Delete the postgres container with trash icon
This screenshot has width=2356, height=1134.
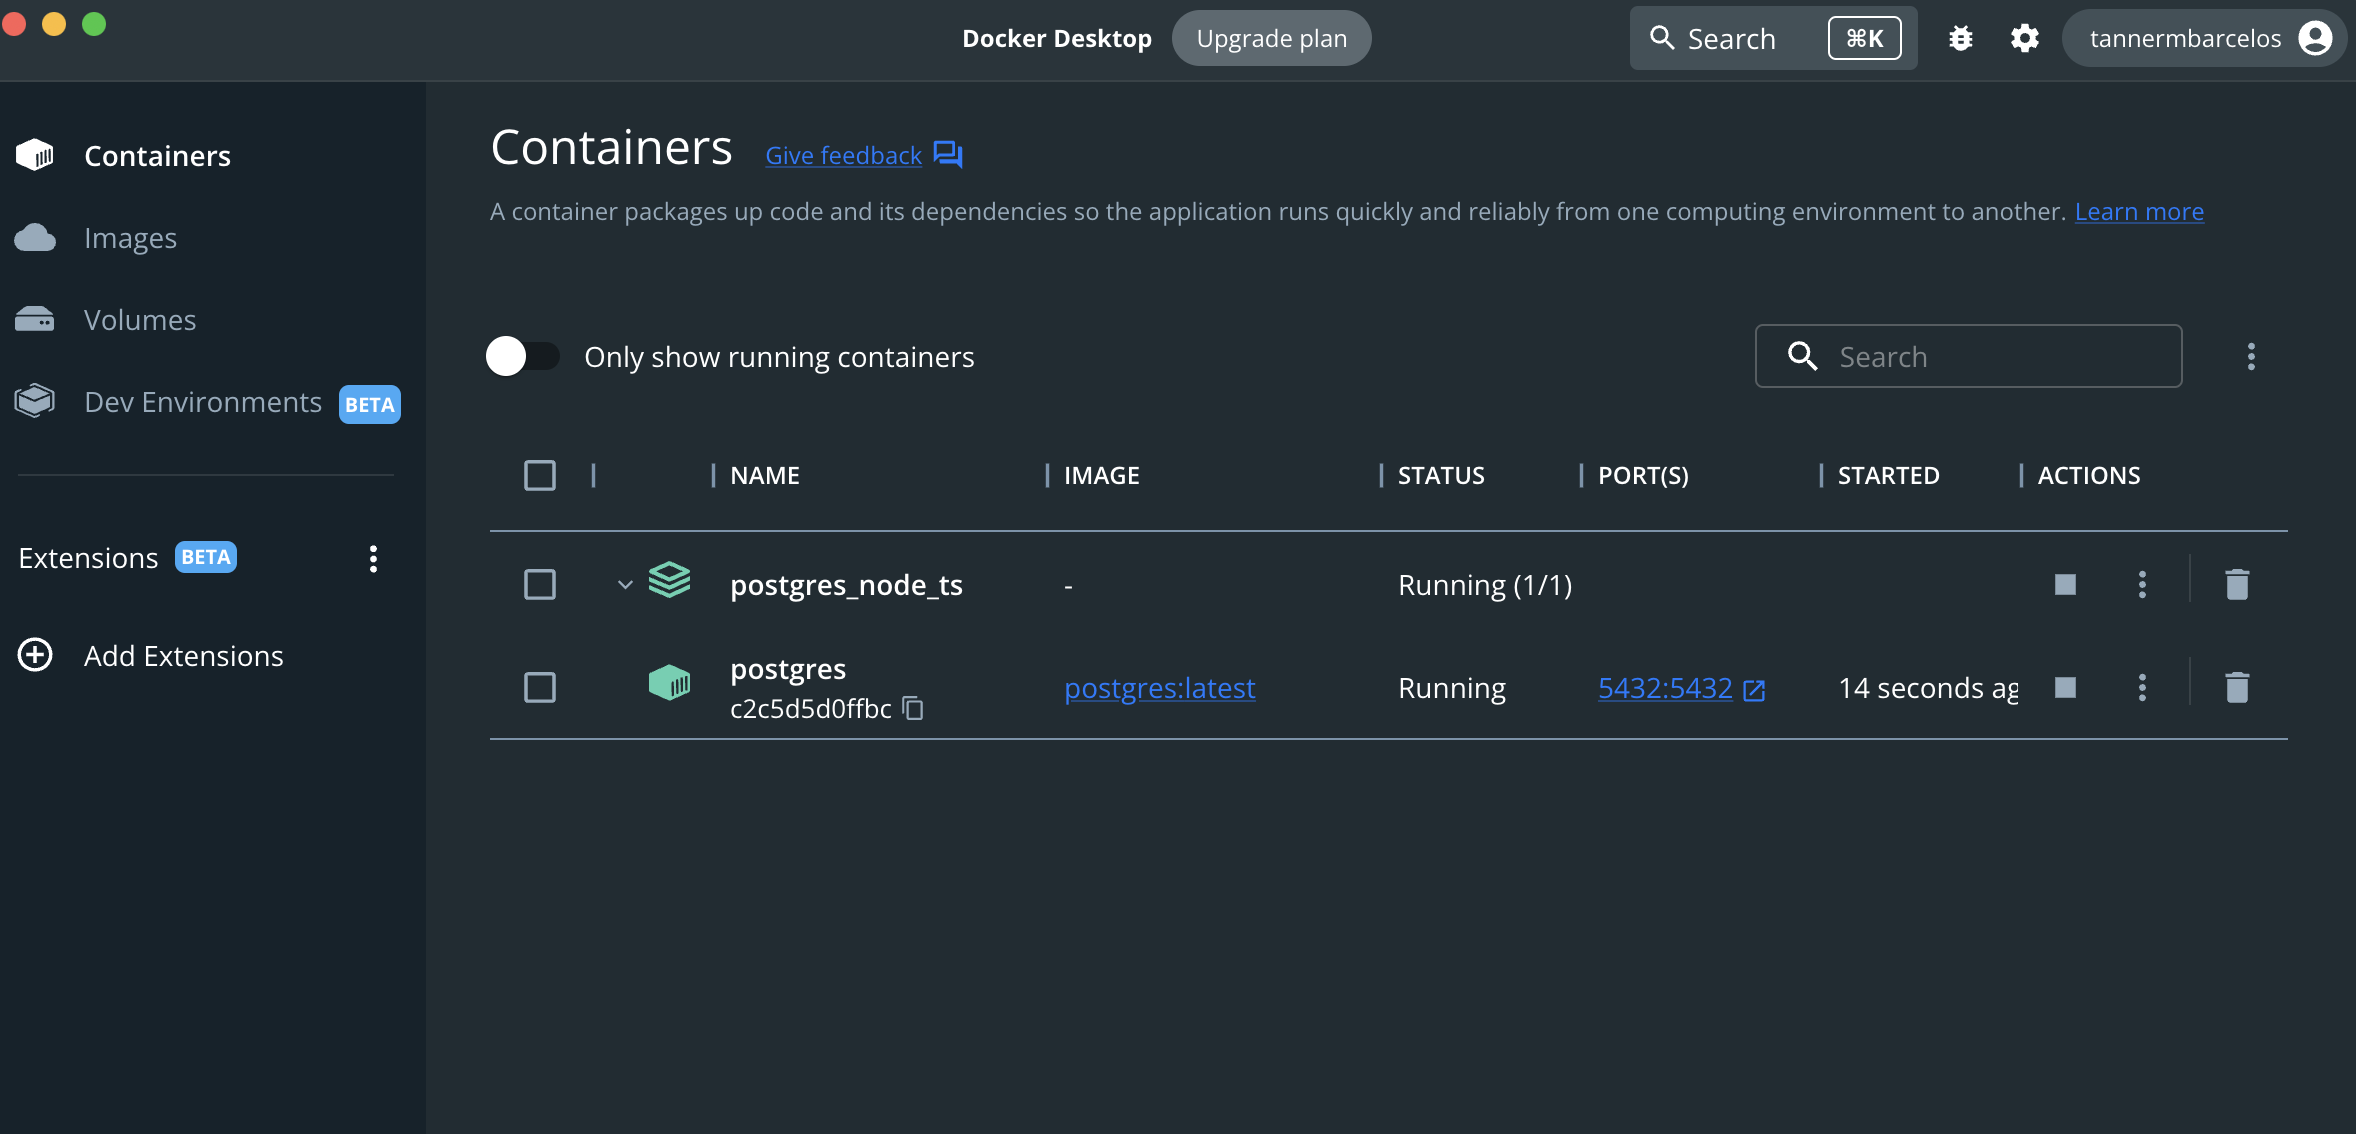2237,688
